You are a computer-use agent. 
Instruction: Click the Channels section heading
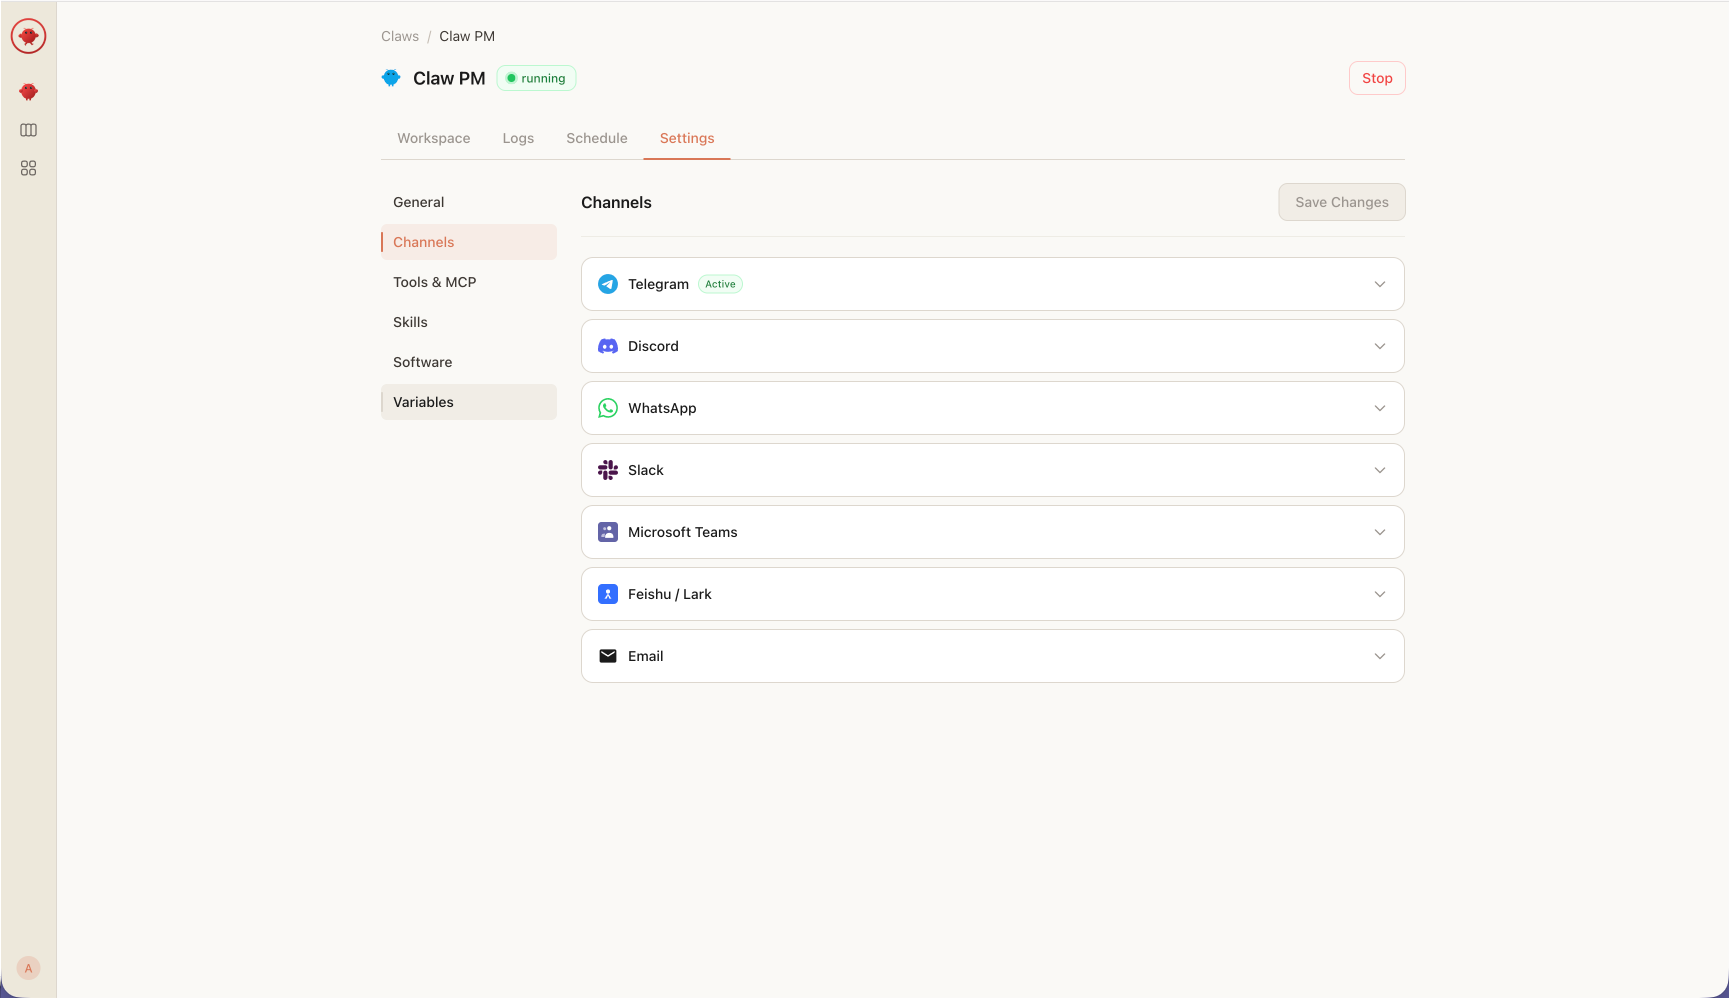pyautogui.click(x=616, y=202)
